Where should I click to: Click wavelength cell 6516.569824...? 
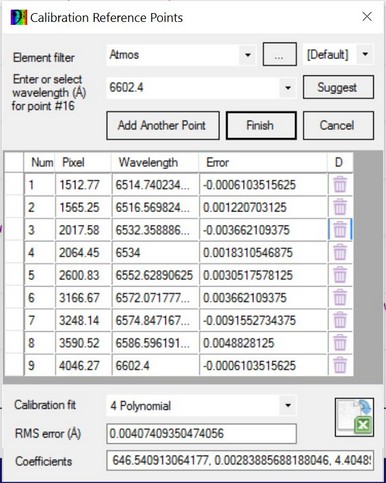pos(155,207)
